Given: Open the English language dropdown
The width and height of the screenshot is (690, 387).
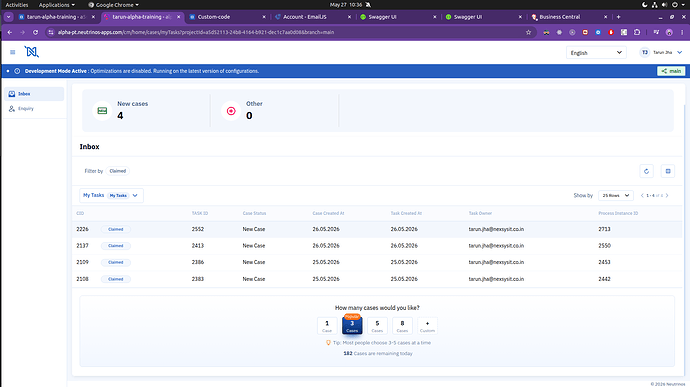Looking at the screenshot, I should click(x=596, y=52).
